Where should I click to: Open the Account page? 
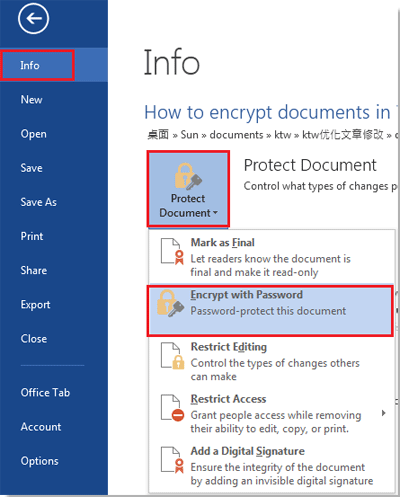(41, 427)
